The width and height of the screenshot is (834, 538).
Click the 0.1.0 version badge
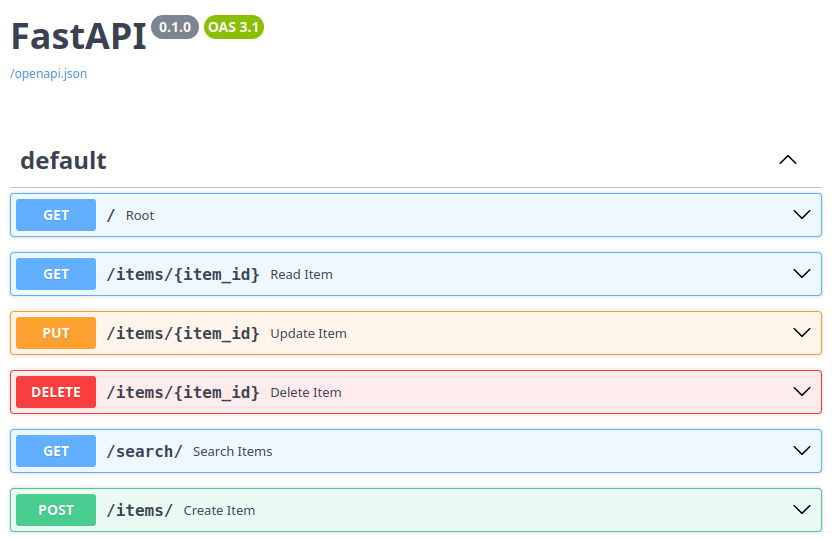click(175, 27)
